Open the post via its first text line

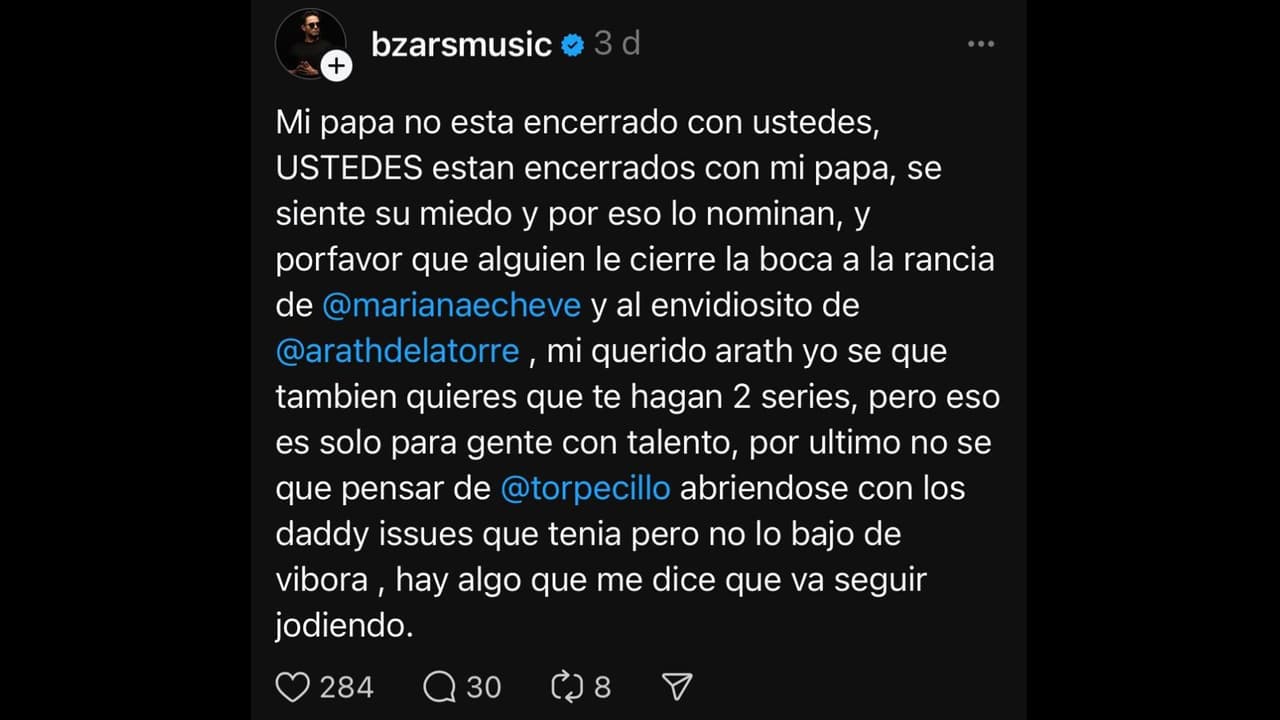point(582,123)
